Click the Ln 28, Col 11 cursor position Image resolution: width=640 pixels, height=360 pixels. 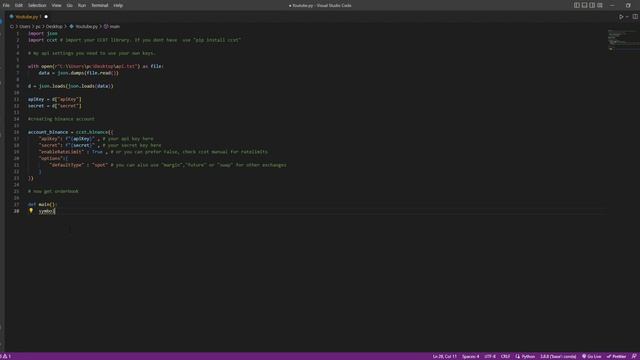click(x=444, y=356)
